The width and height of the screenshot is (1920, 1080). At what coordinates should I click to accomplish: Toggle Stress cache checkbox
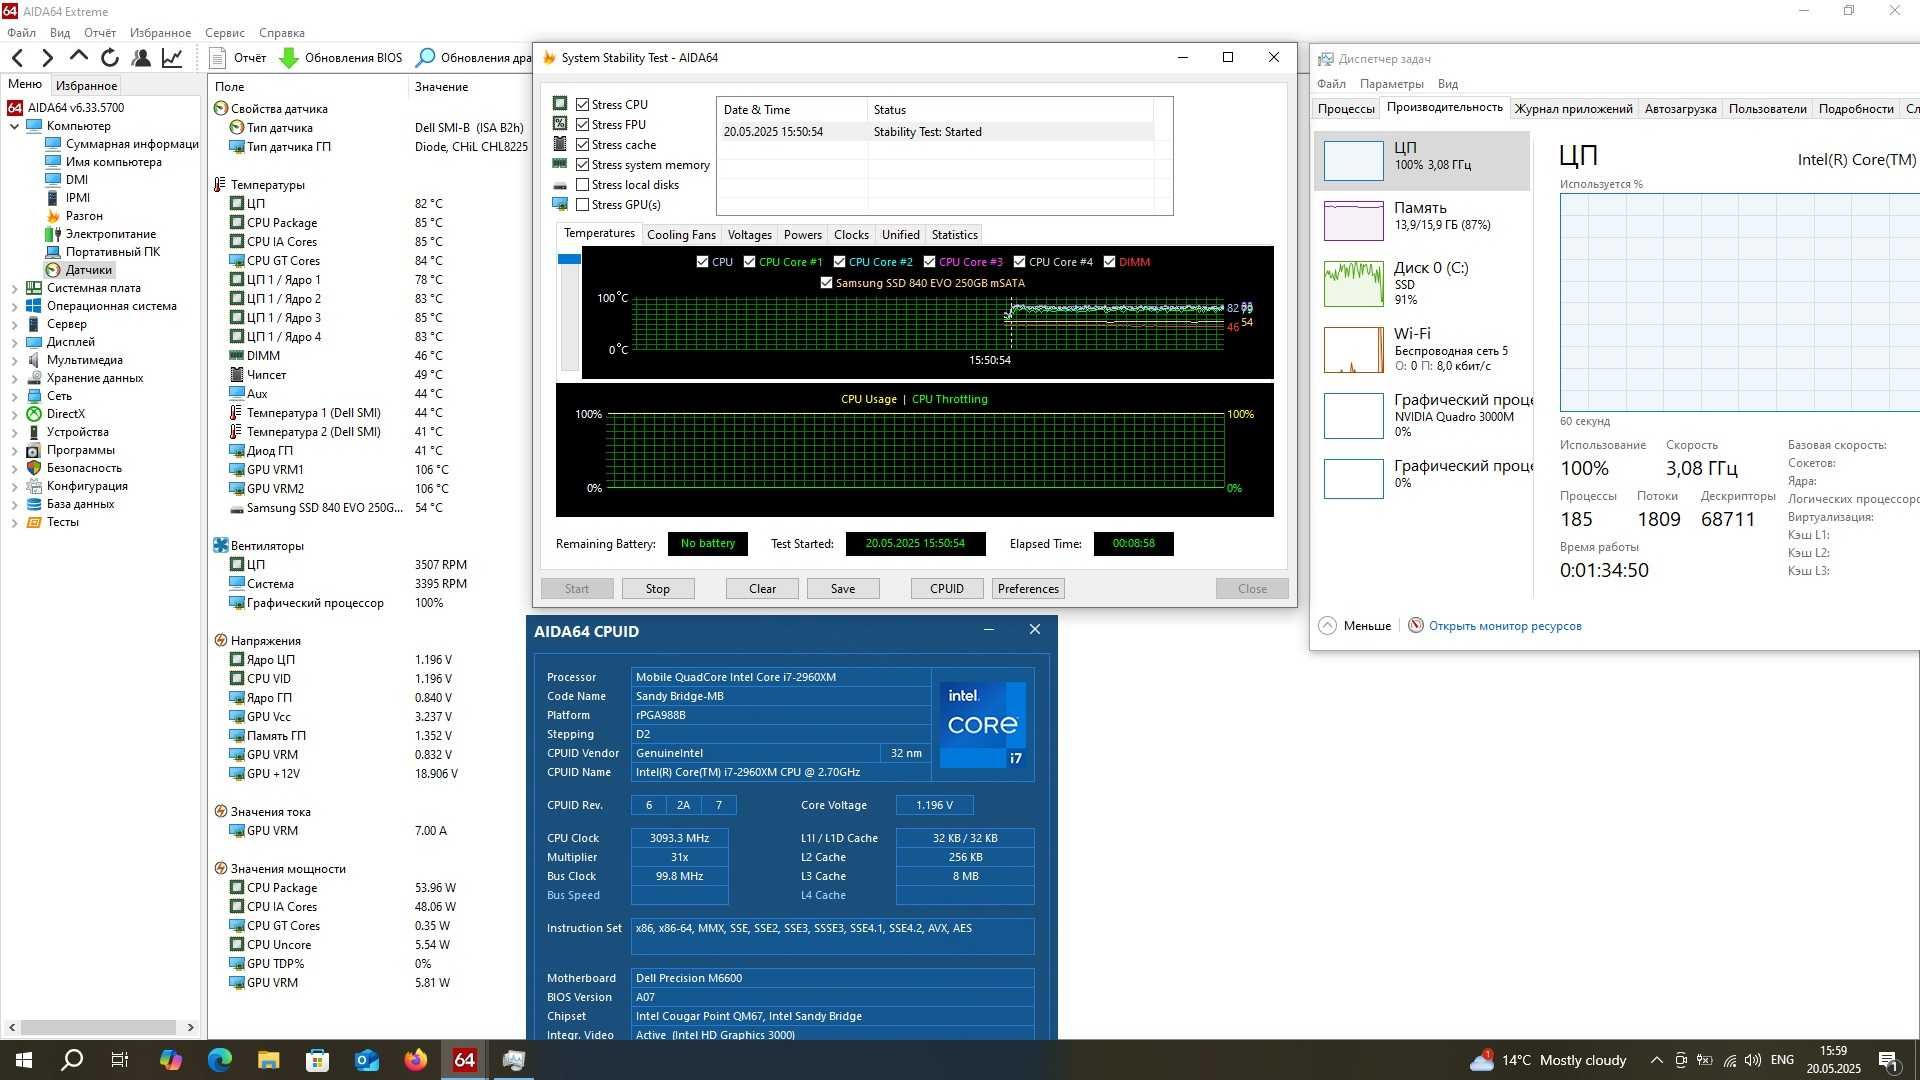tap(582, 144)
